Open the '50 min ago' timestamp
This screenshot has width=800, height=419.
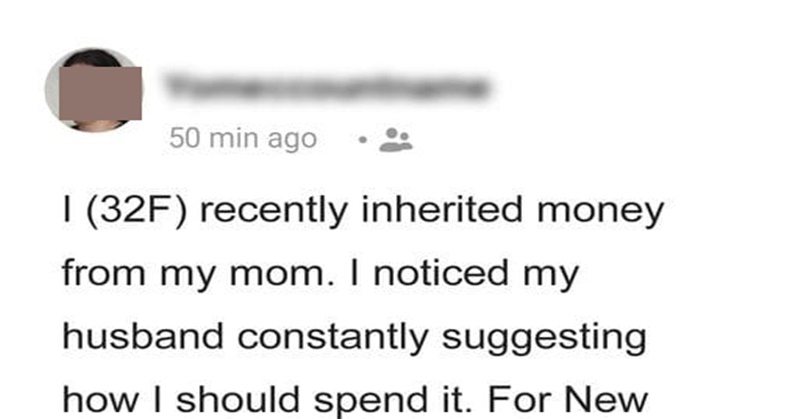pos(243,138)
